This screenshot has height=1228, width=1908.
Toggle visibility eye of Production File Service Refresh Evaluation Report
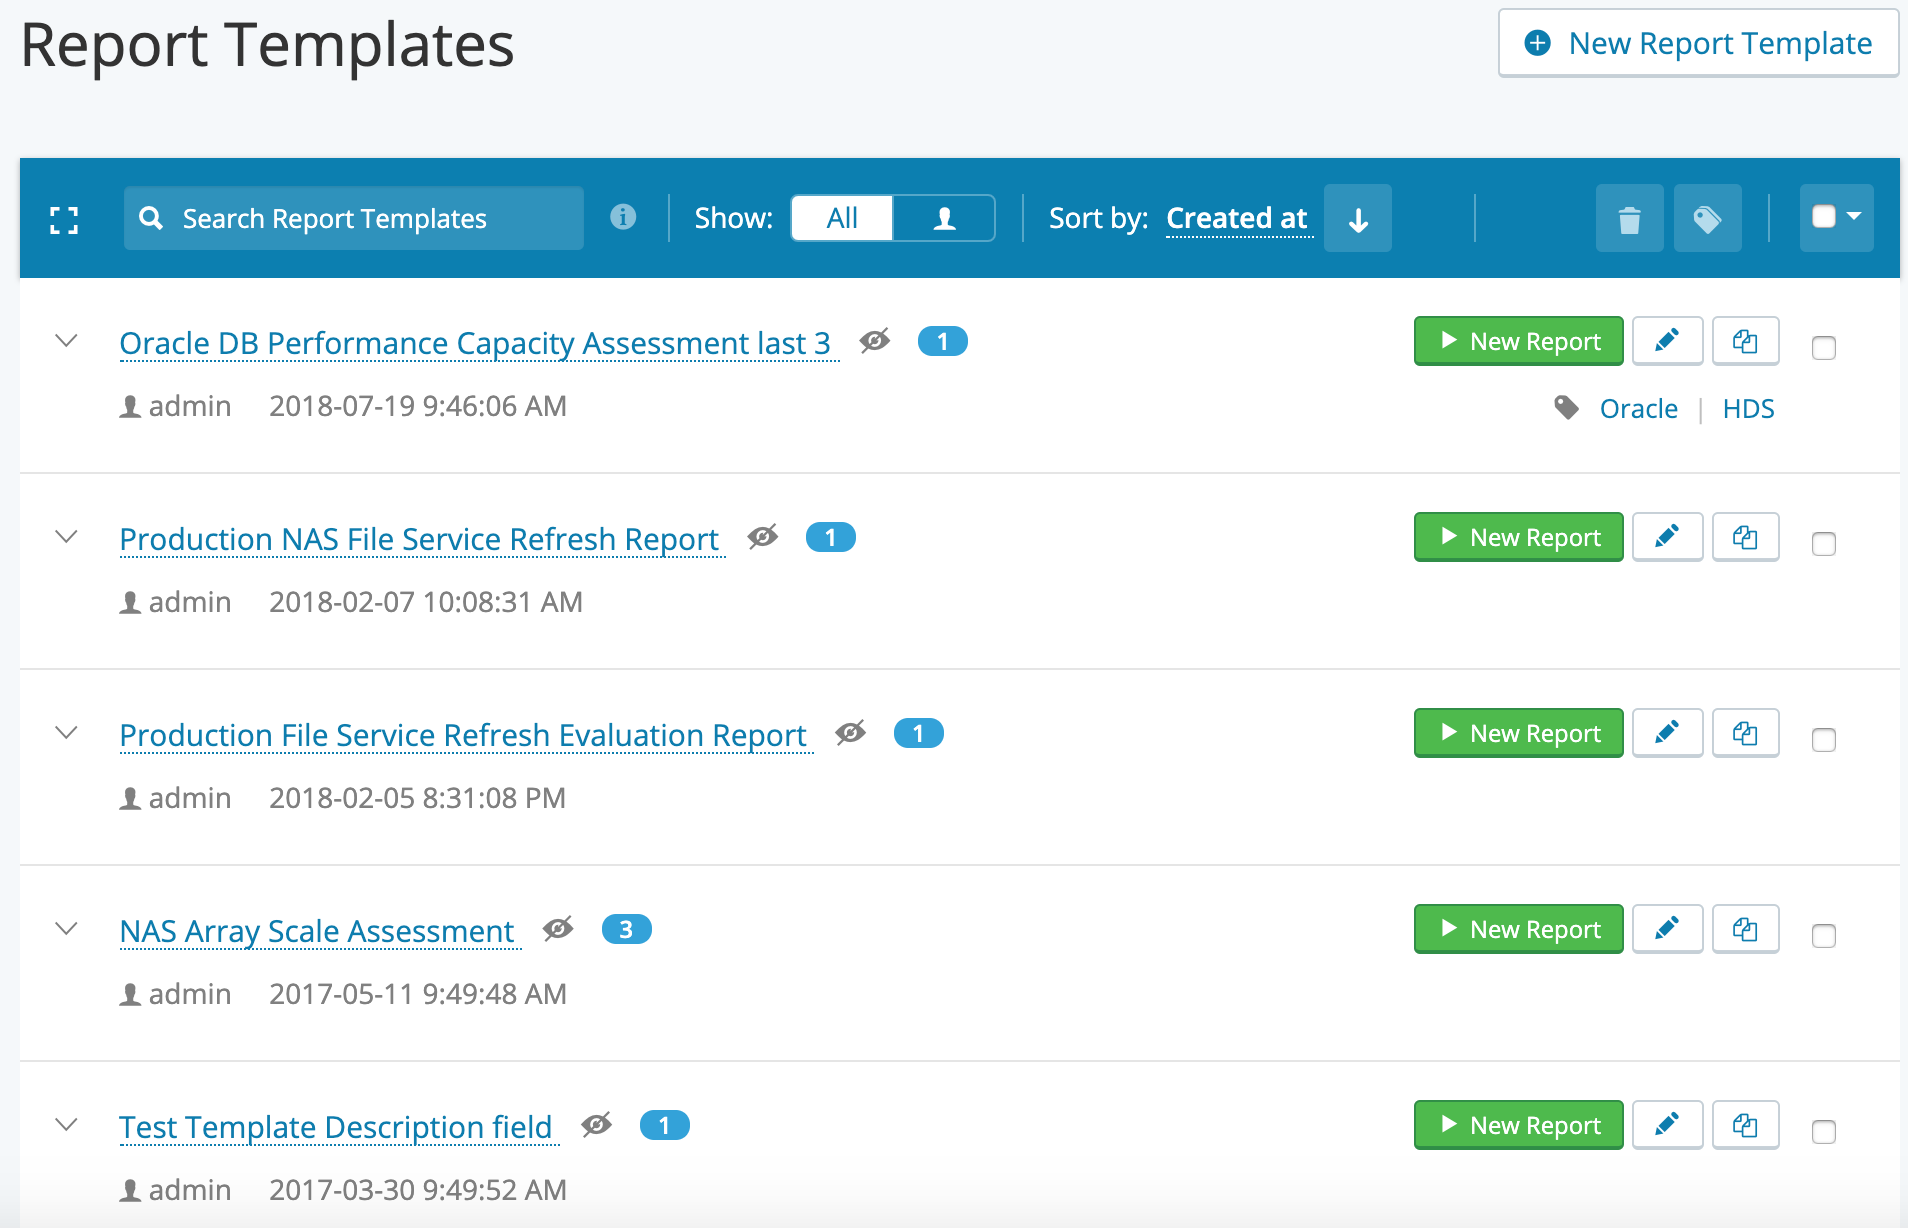[x=850, y=733]
